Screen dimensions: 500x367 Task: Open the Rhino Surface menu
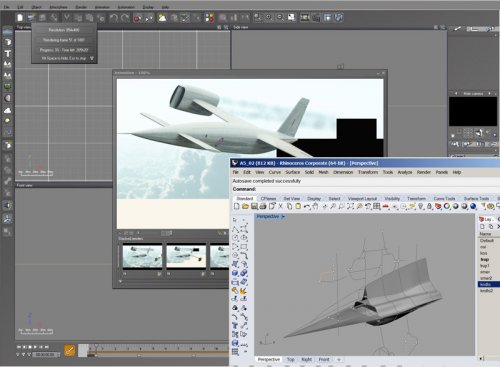293,172
